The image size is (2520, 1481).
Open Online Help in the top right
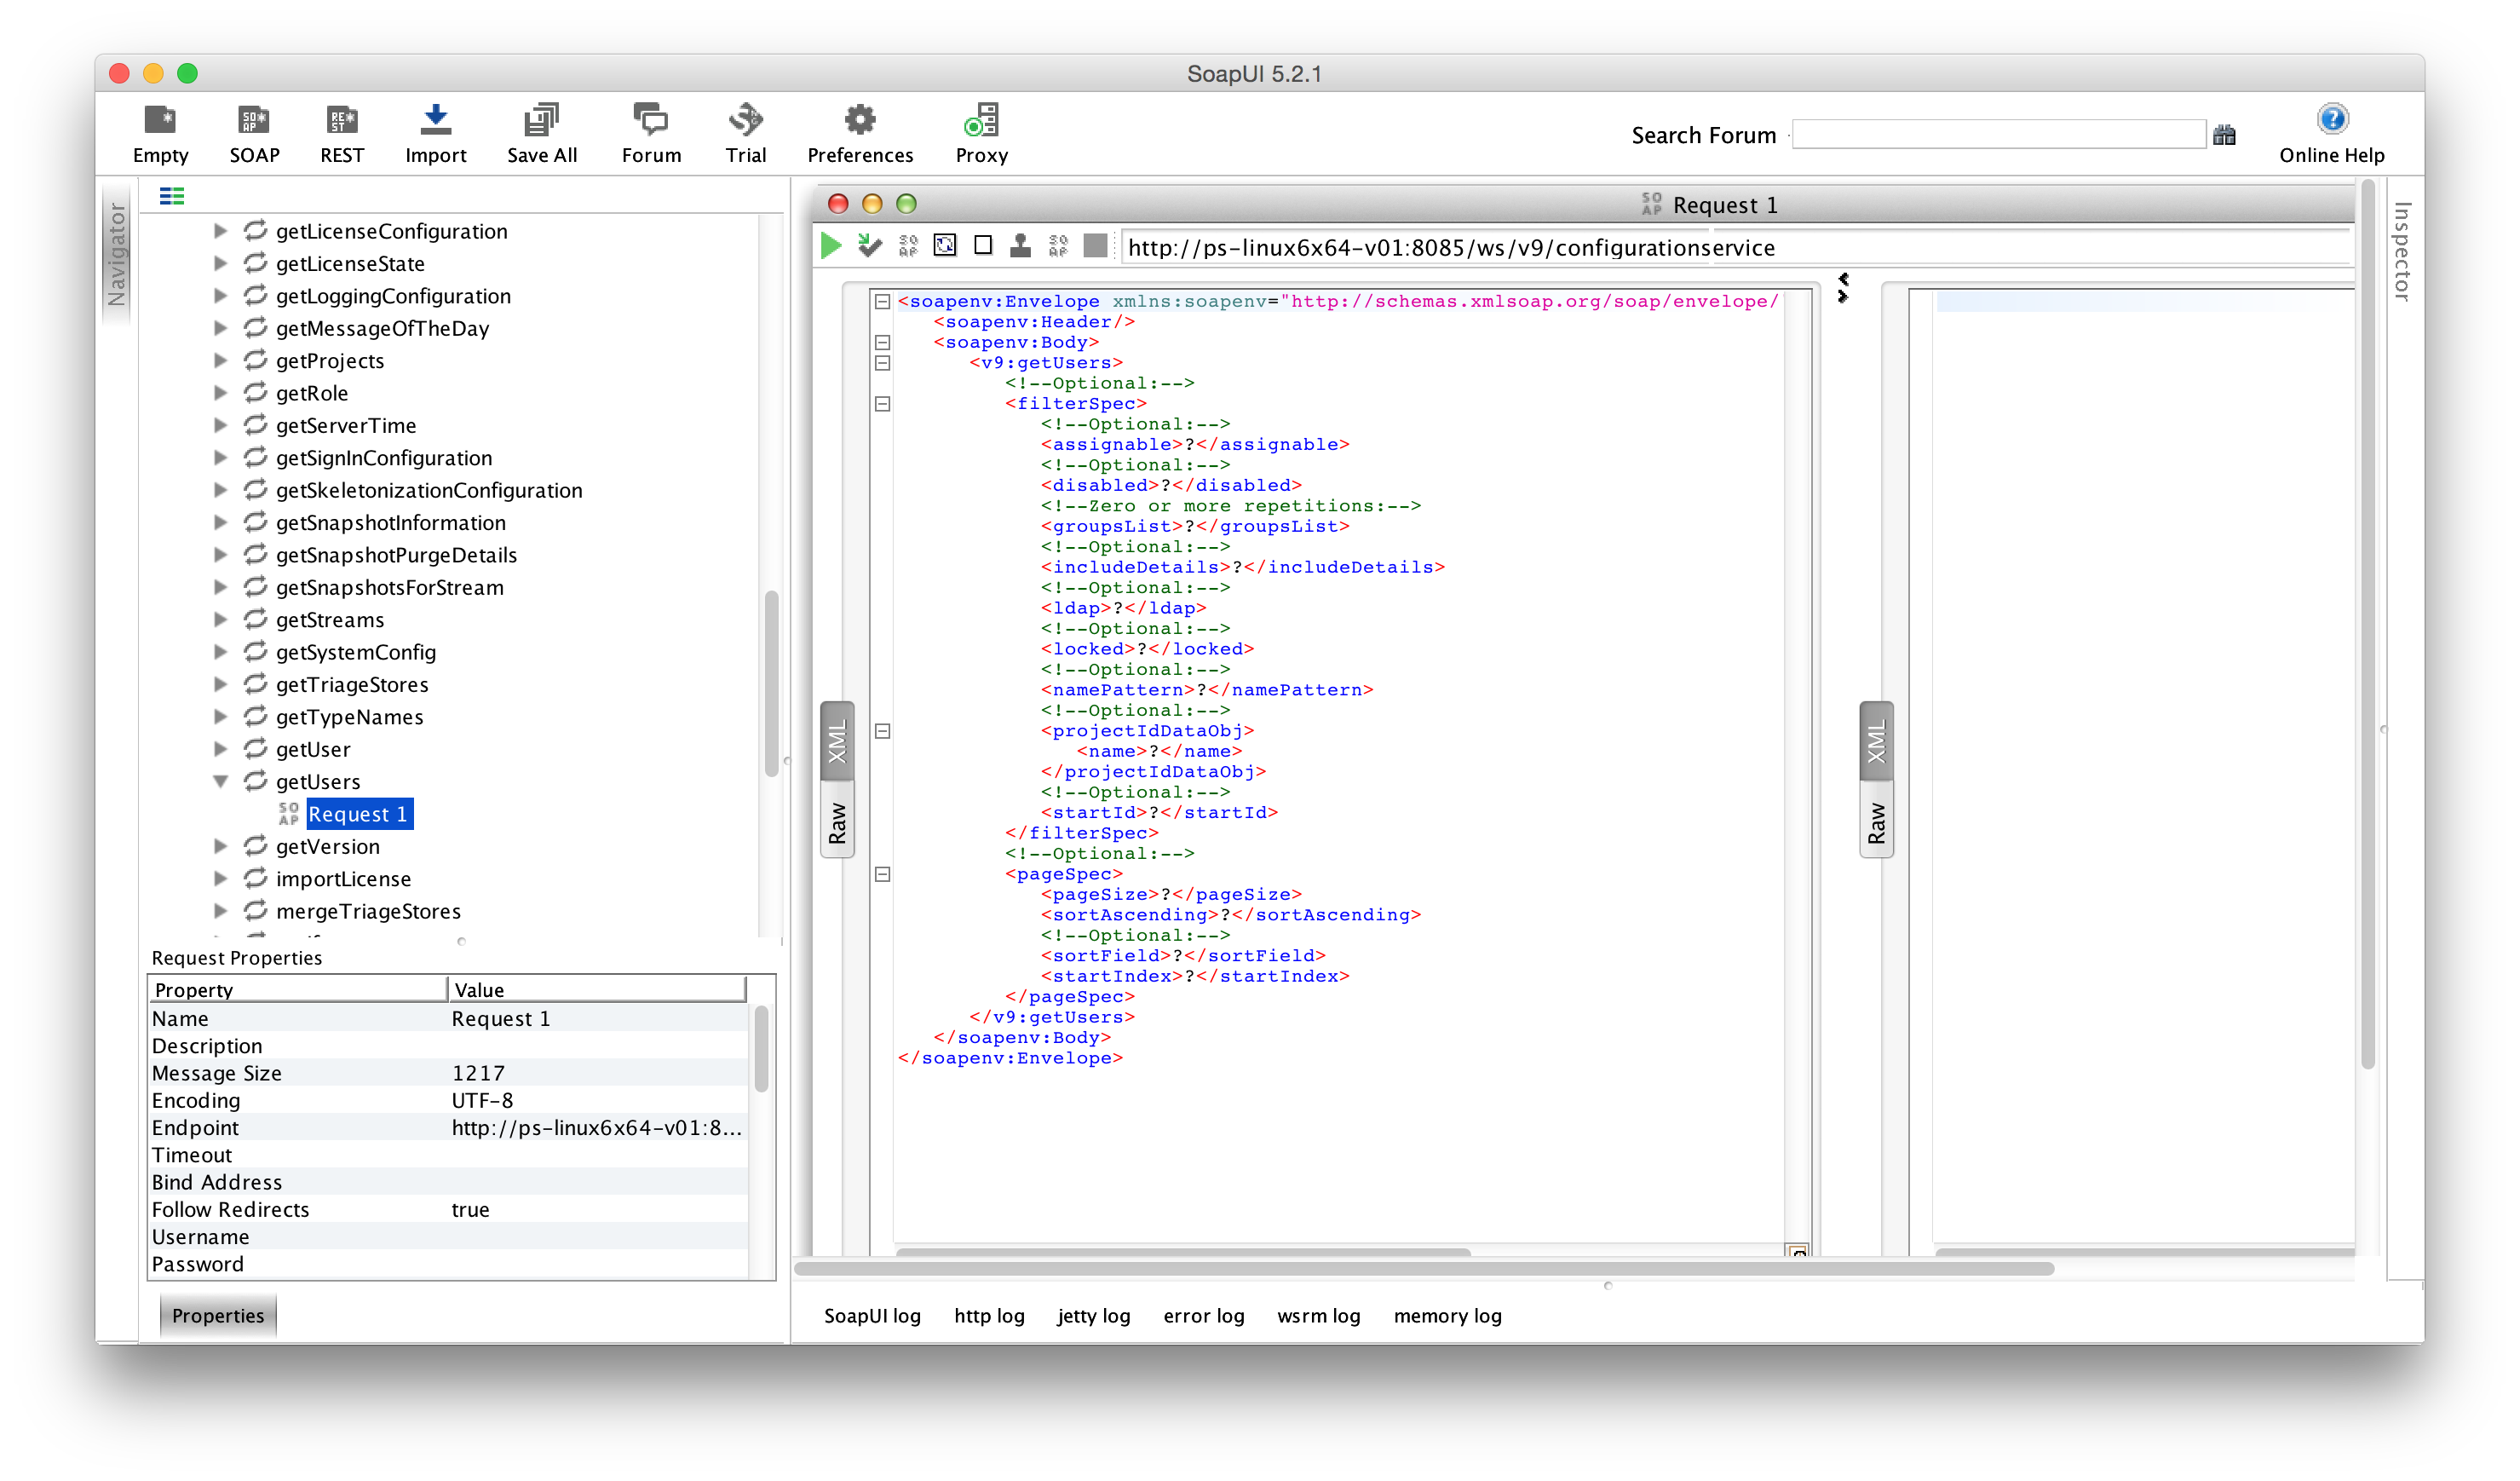coord(2331,133)
